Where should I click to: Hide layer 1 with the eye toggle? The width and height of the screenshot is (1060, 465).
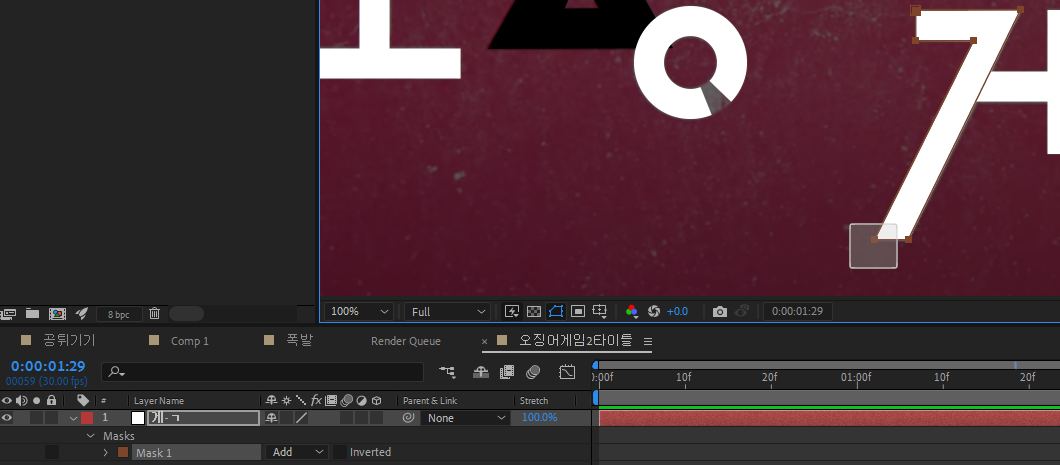point(7,418)
